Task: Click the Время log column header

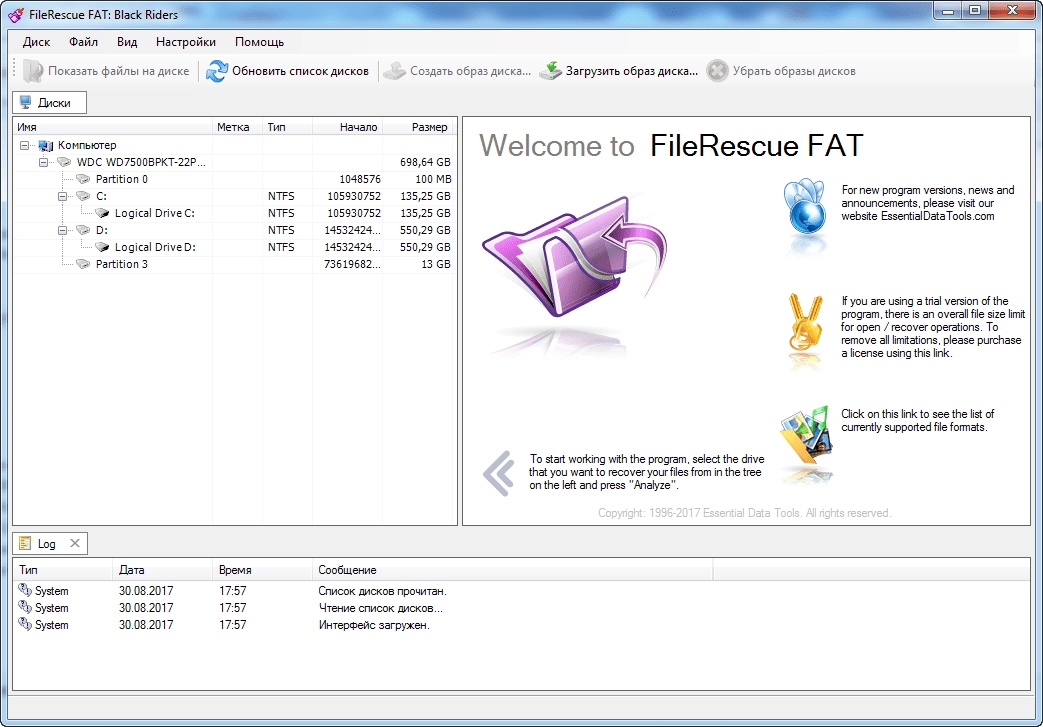Action: pyautogui.click(x=262, y=570)
